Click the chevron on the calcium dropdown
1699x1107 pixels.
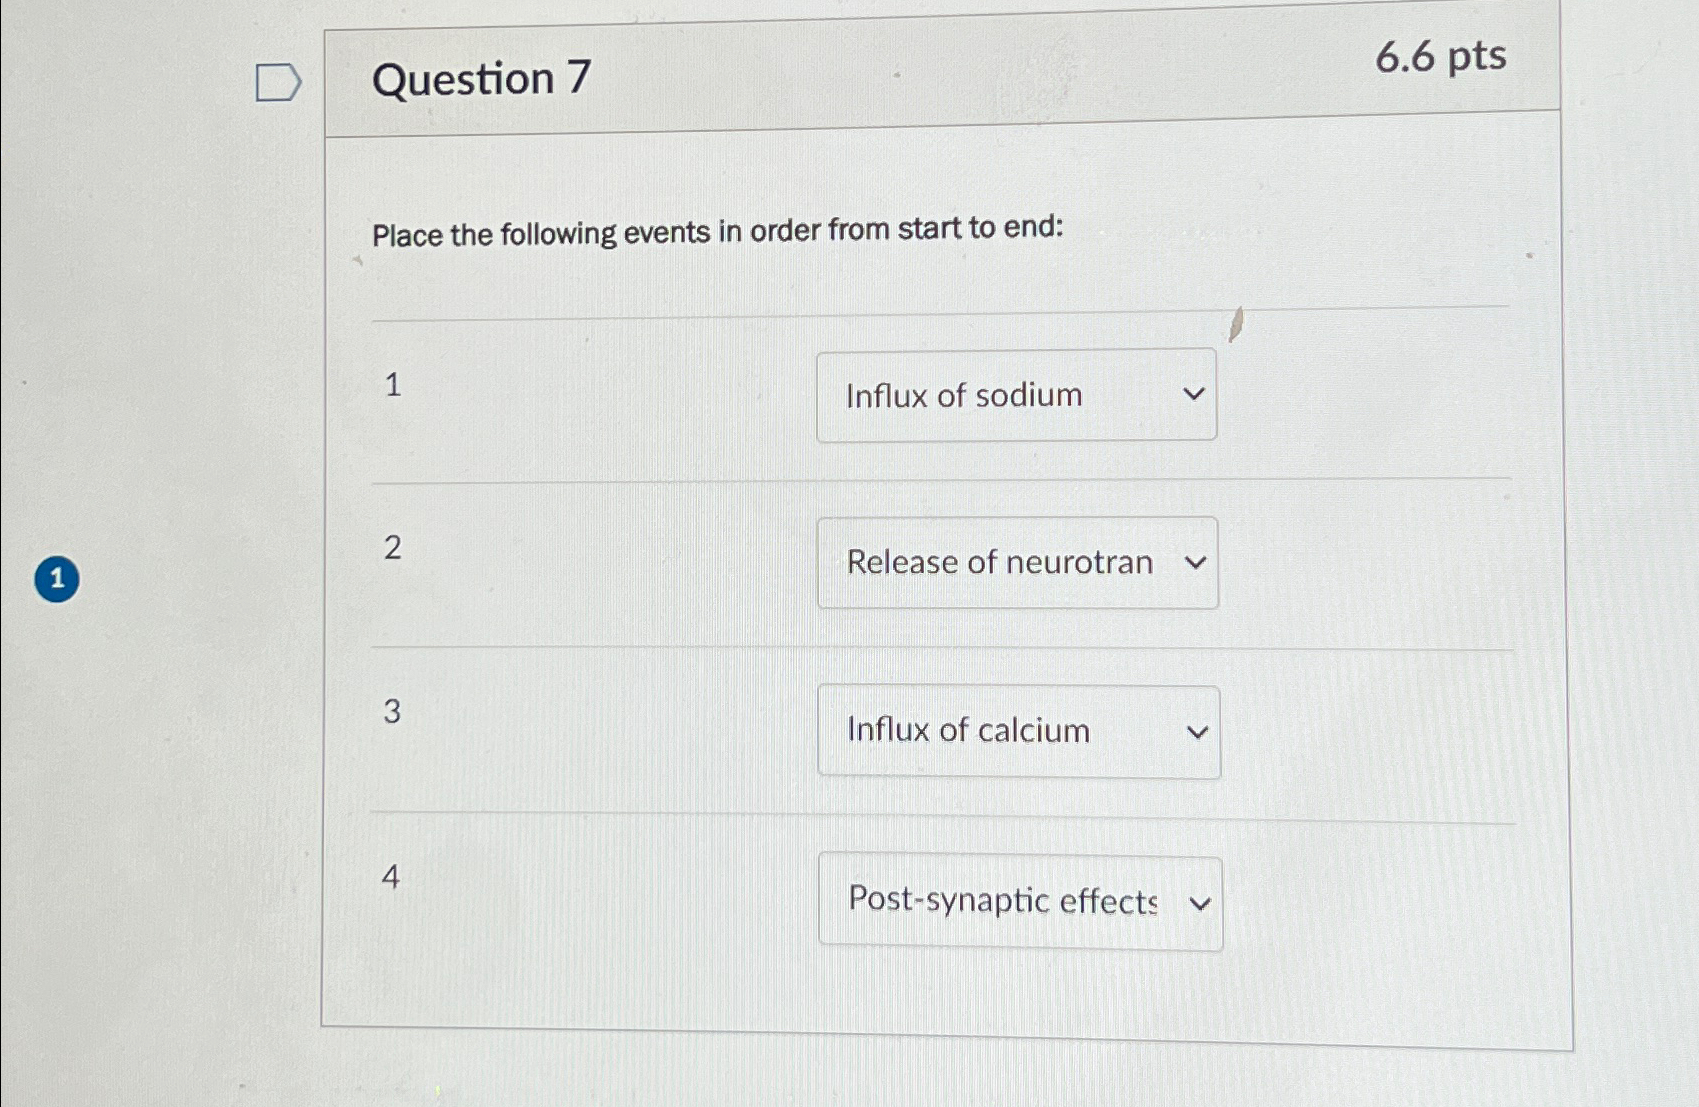tap(1199, 732)
